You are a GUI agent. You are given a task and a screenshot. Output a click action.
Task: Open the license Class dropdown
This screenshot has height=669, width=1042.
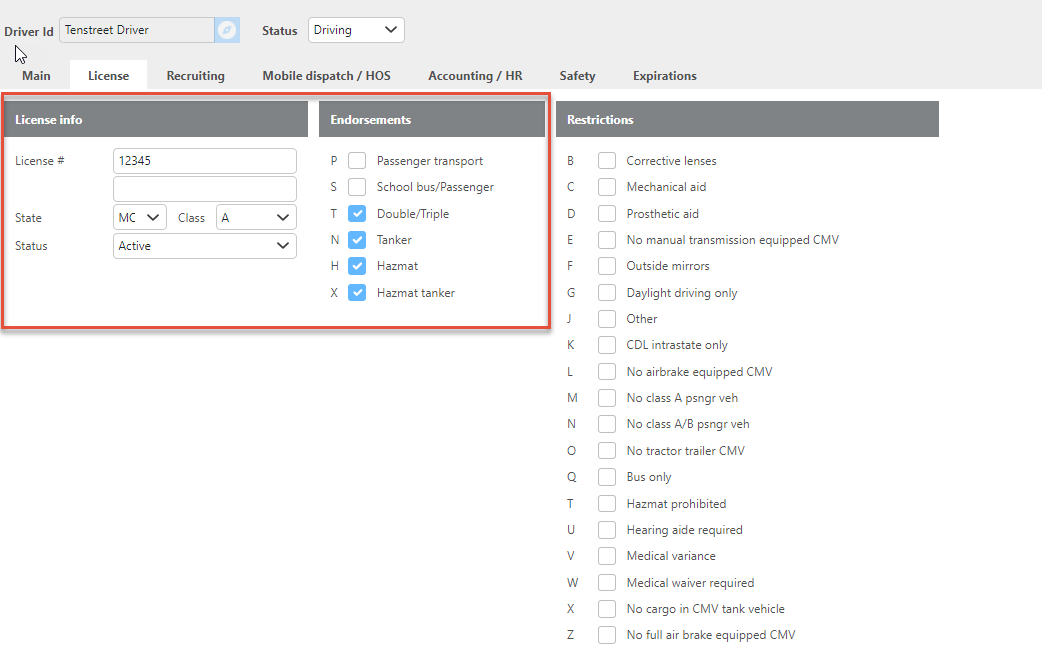(256, 218)
